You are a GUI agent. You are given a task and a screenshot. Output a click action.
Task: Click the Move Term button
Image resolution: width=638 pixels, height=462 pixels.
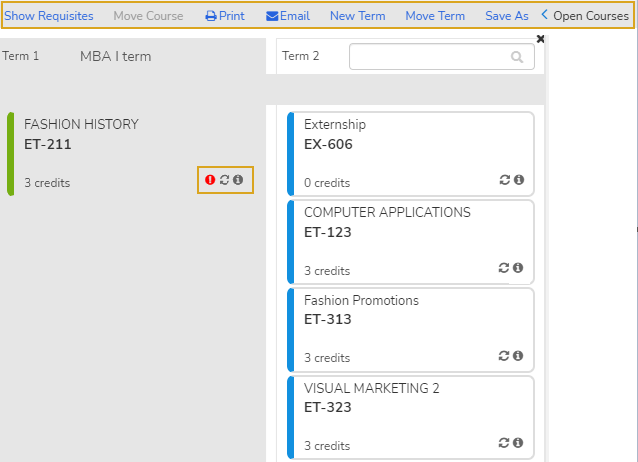click(435, 16)
